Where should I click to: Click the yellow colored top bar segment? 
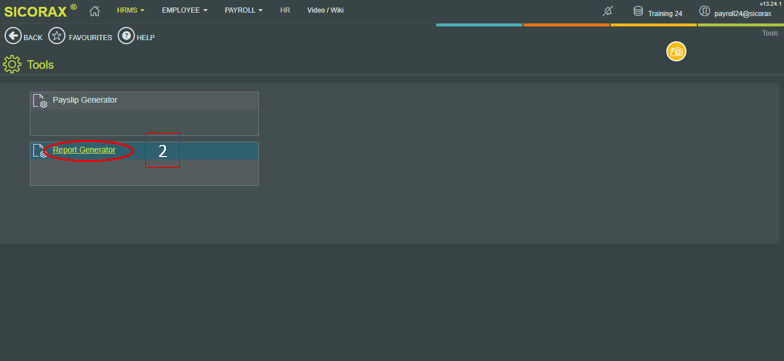[654, 25]
